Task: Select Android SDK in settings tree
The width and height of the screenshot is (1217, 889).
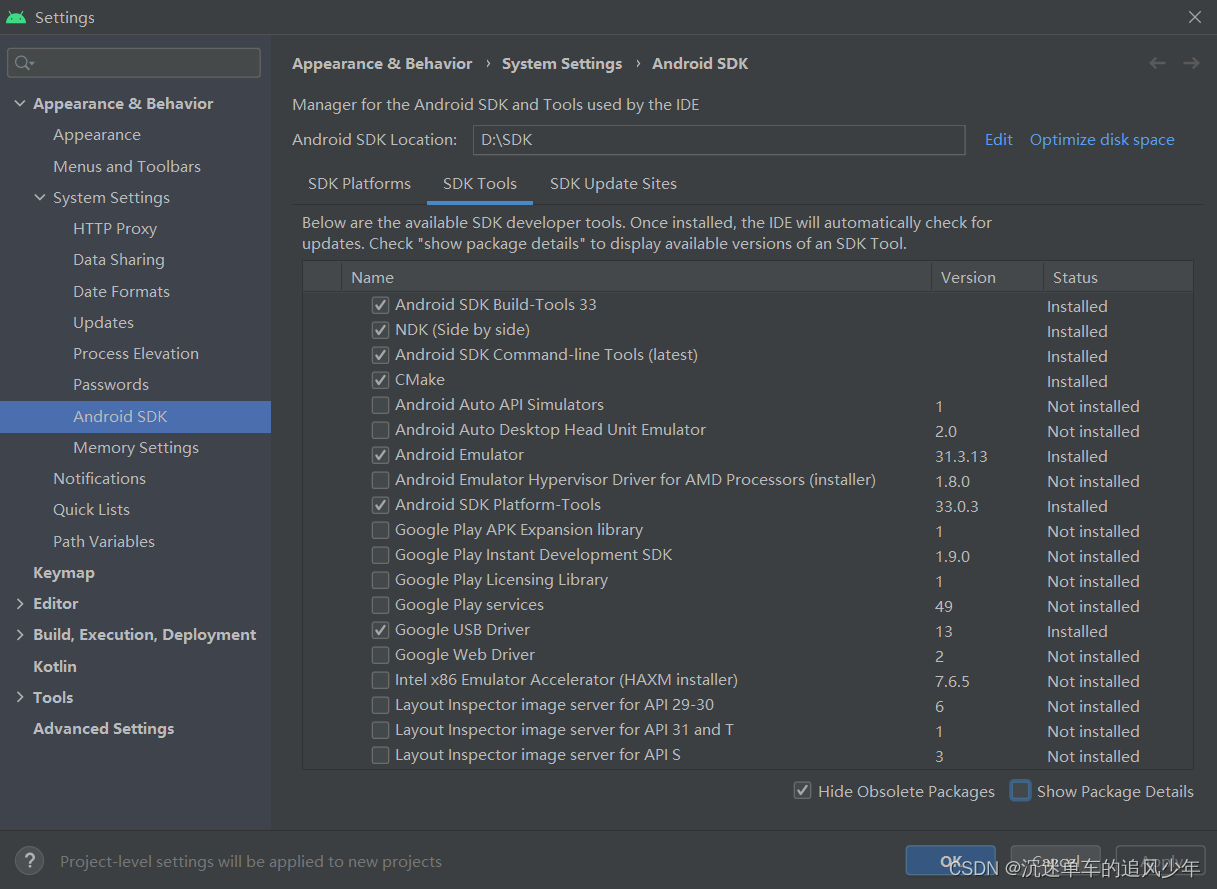Action: (135, 416)
